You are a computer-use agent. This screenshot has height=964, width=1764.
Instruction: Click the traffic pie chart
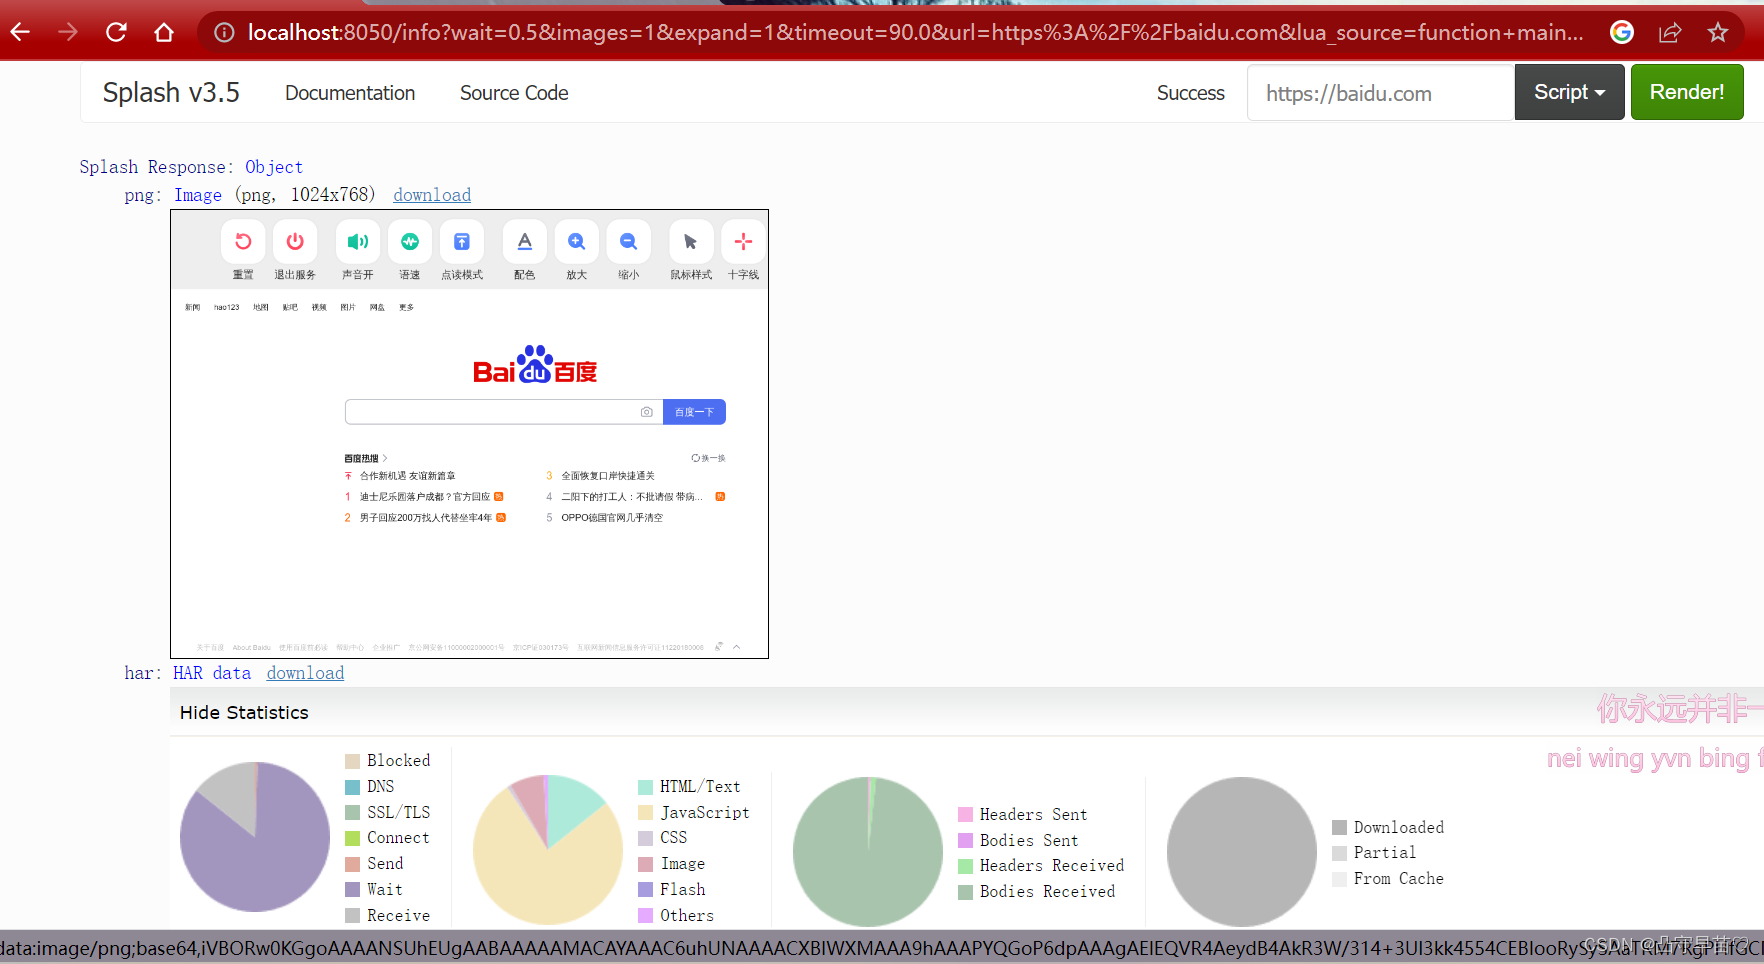868,852
